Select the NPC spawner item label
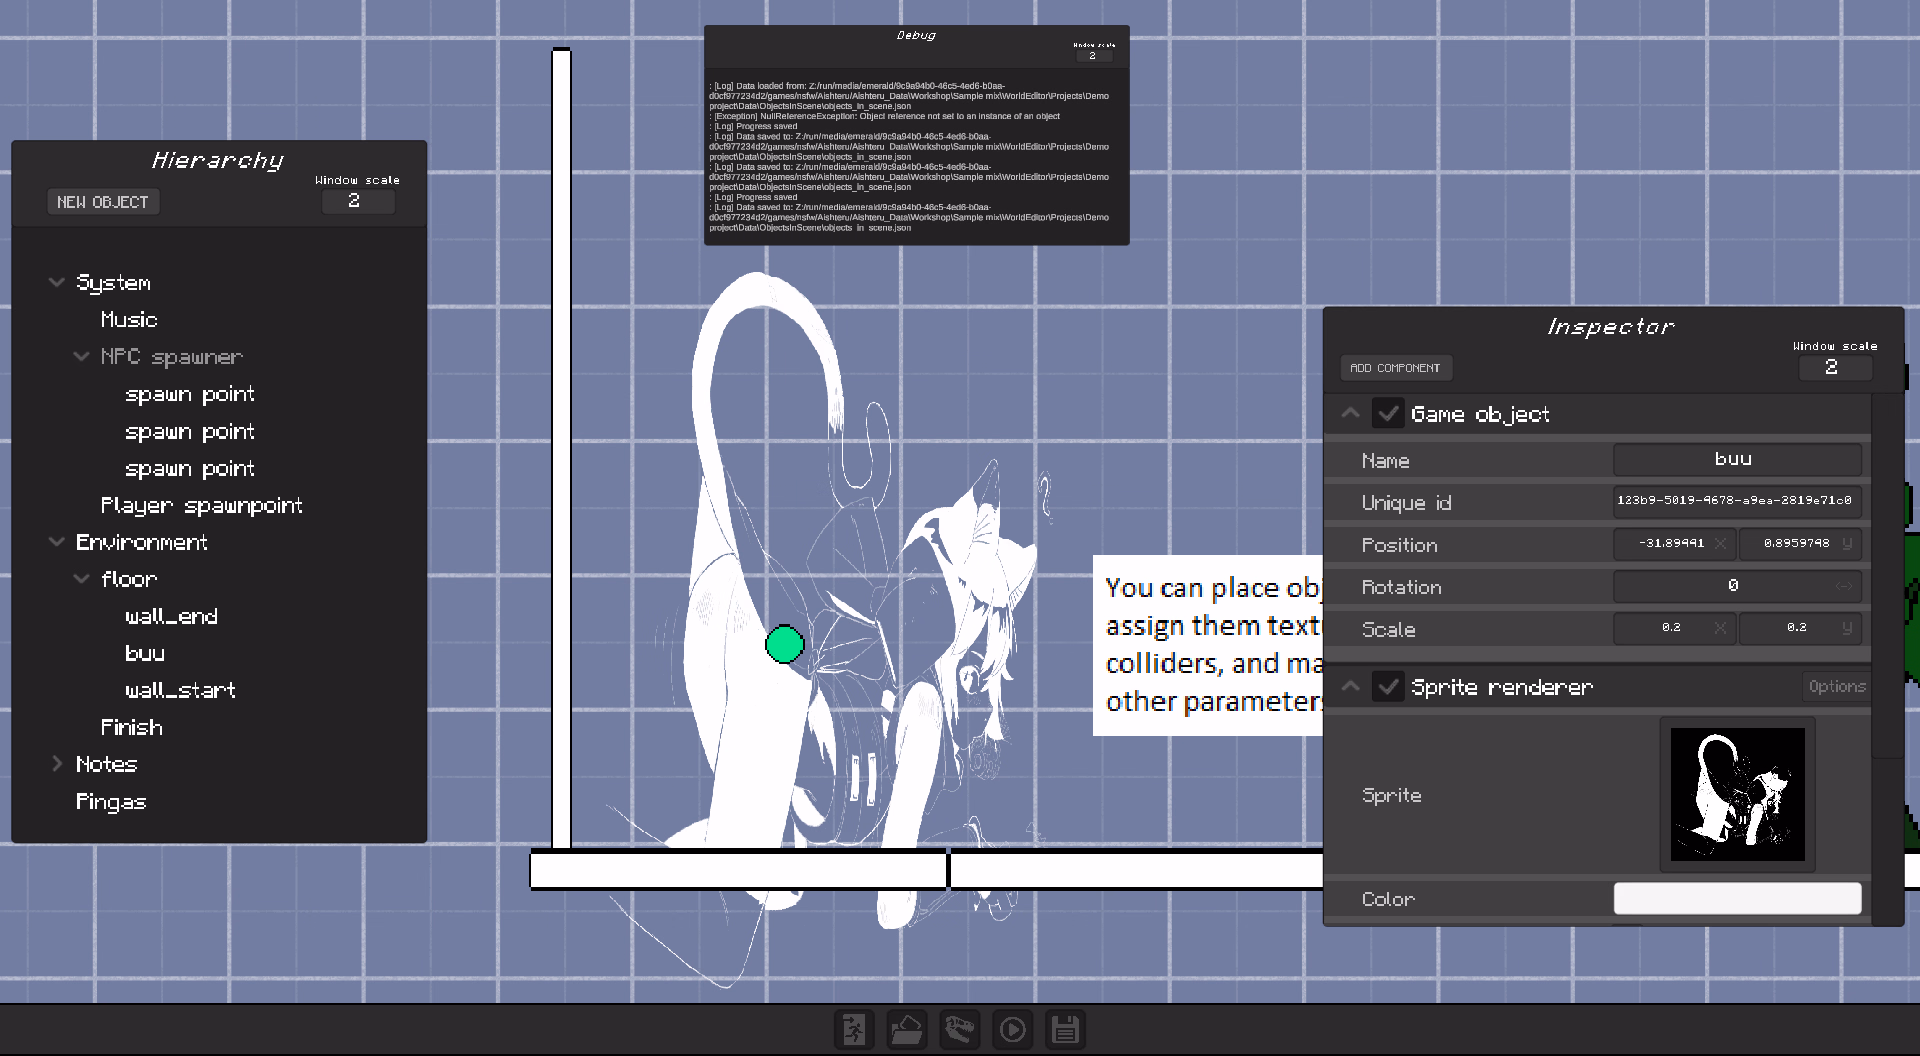1920x1056 pixels. pyautogui.click(x=171, y=356)
